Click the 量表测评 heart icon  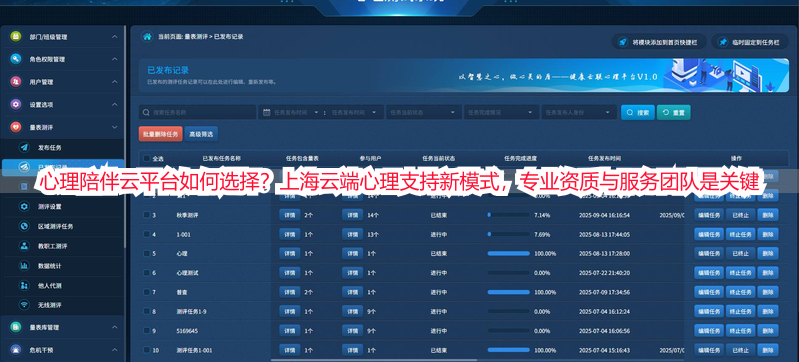[16, 127]
